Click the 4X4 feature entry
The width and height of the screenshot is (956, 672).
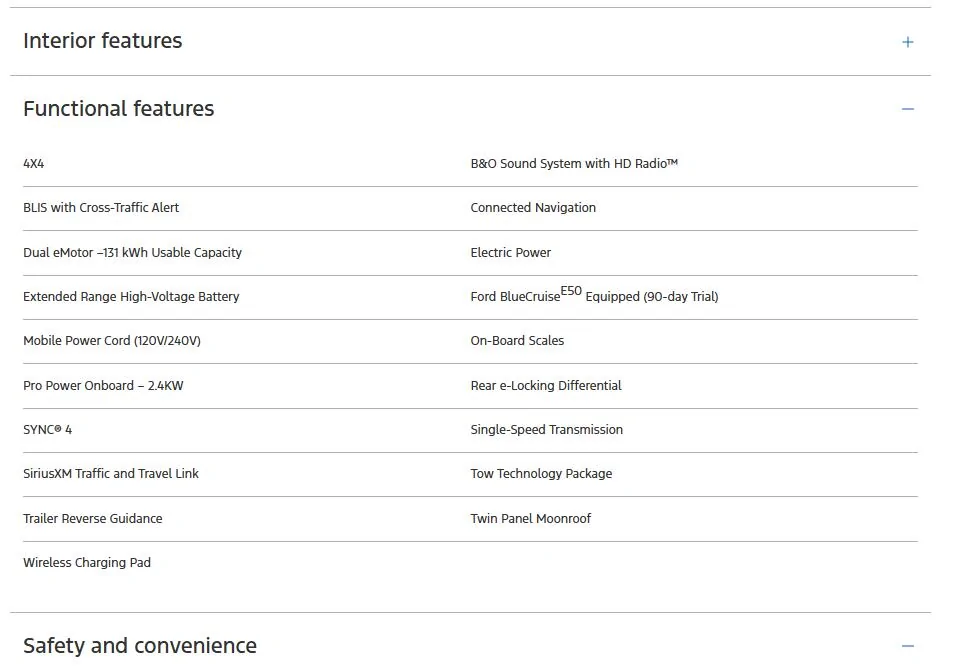click(x=34, y=163)
